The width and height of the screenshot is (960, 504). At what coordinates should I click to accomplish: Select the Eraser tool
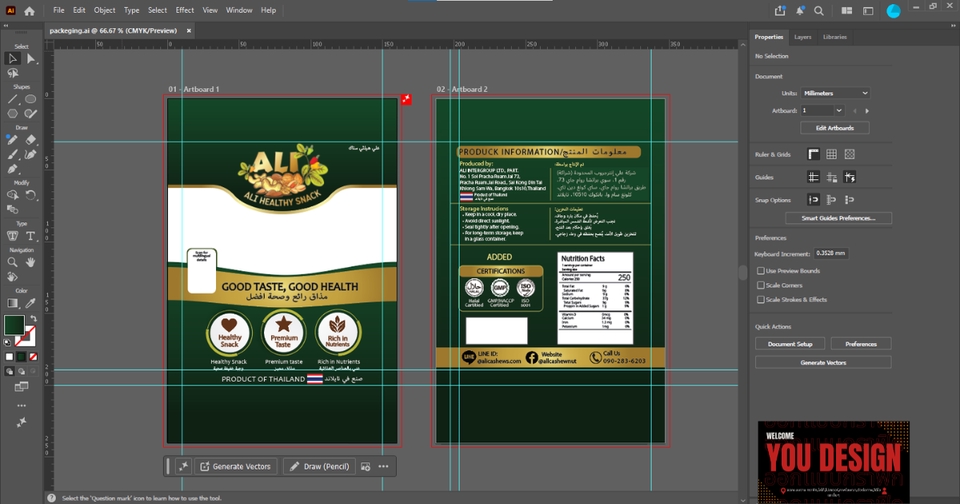31,140
